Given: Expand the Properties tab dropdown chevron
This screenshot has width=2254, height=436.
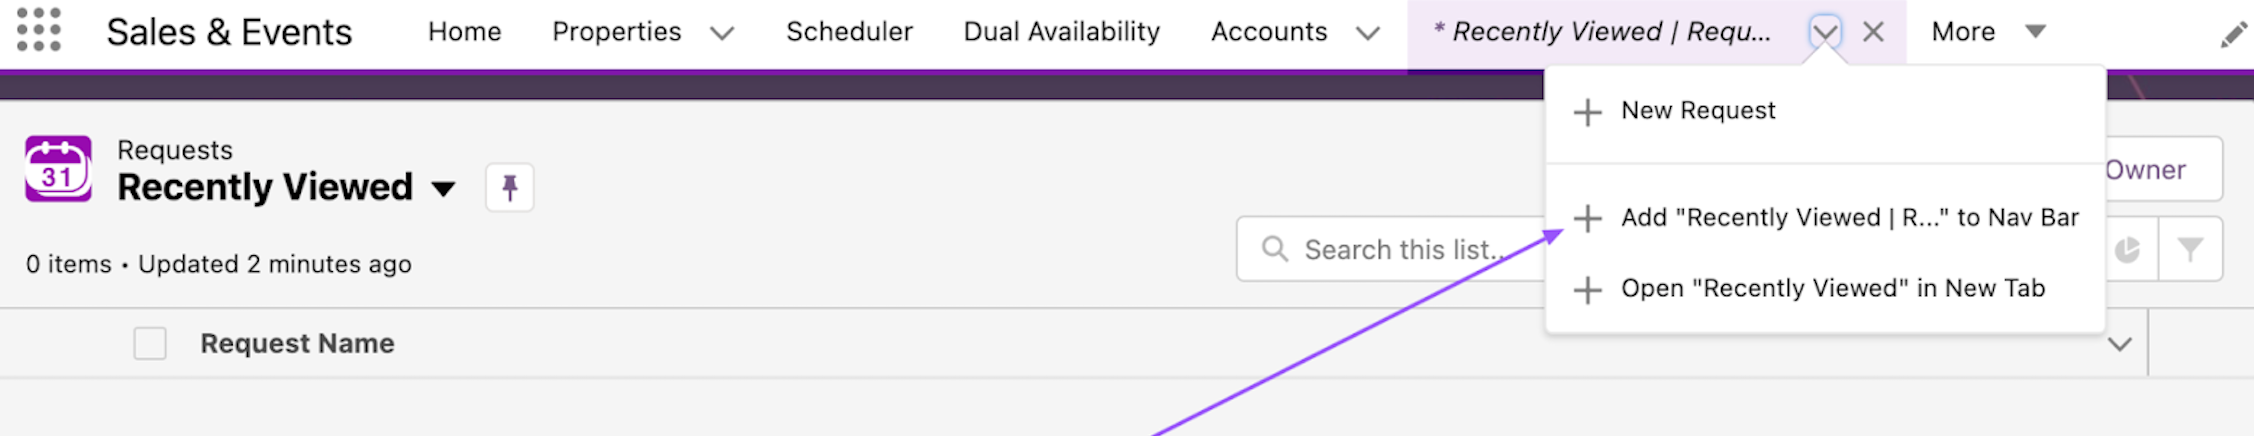Looking at the screenshot, I should pyautogui.click(x=722, y=33).
